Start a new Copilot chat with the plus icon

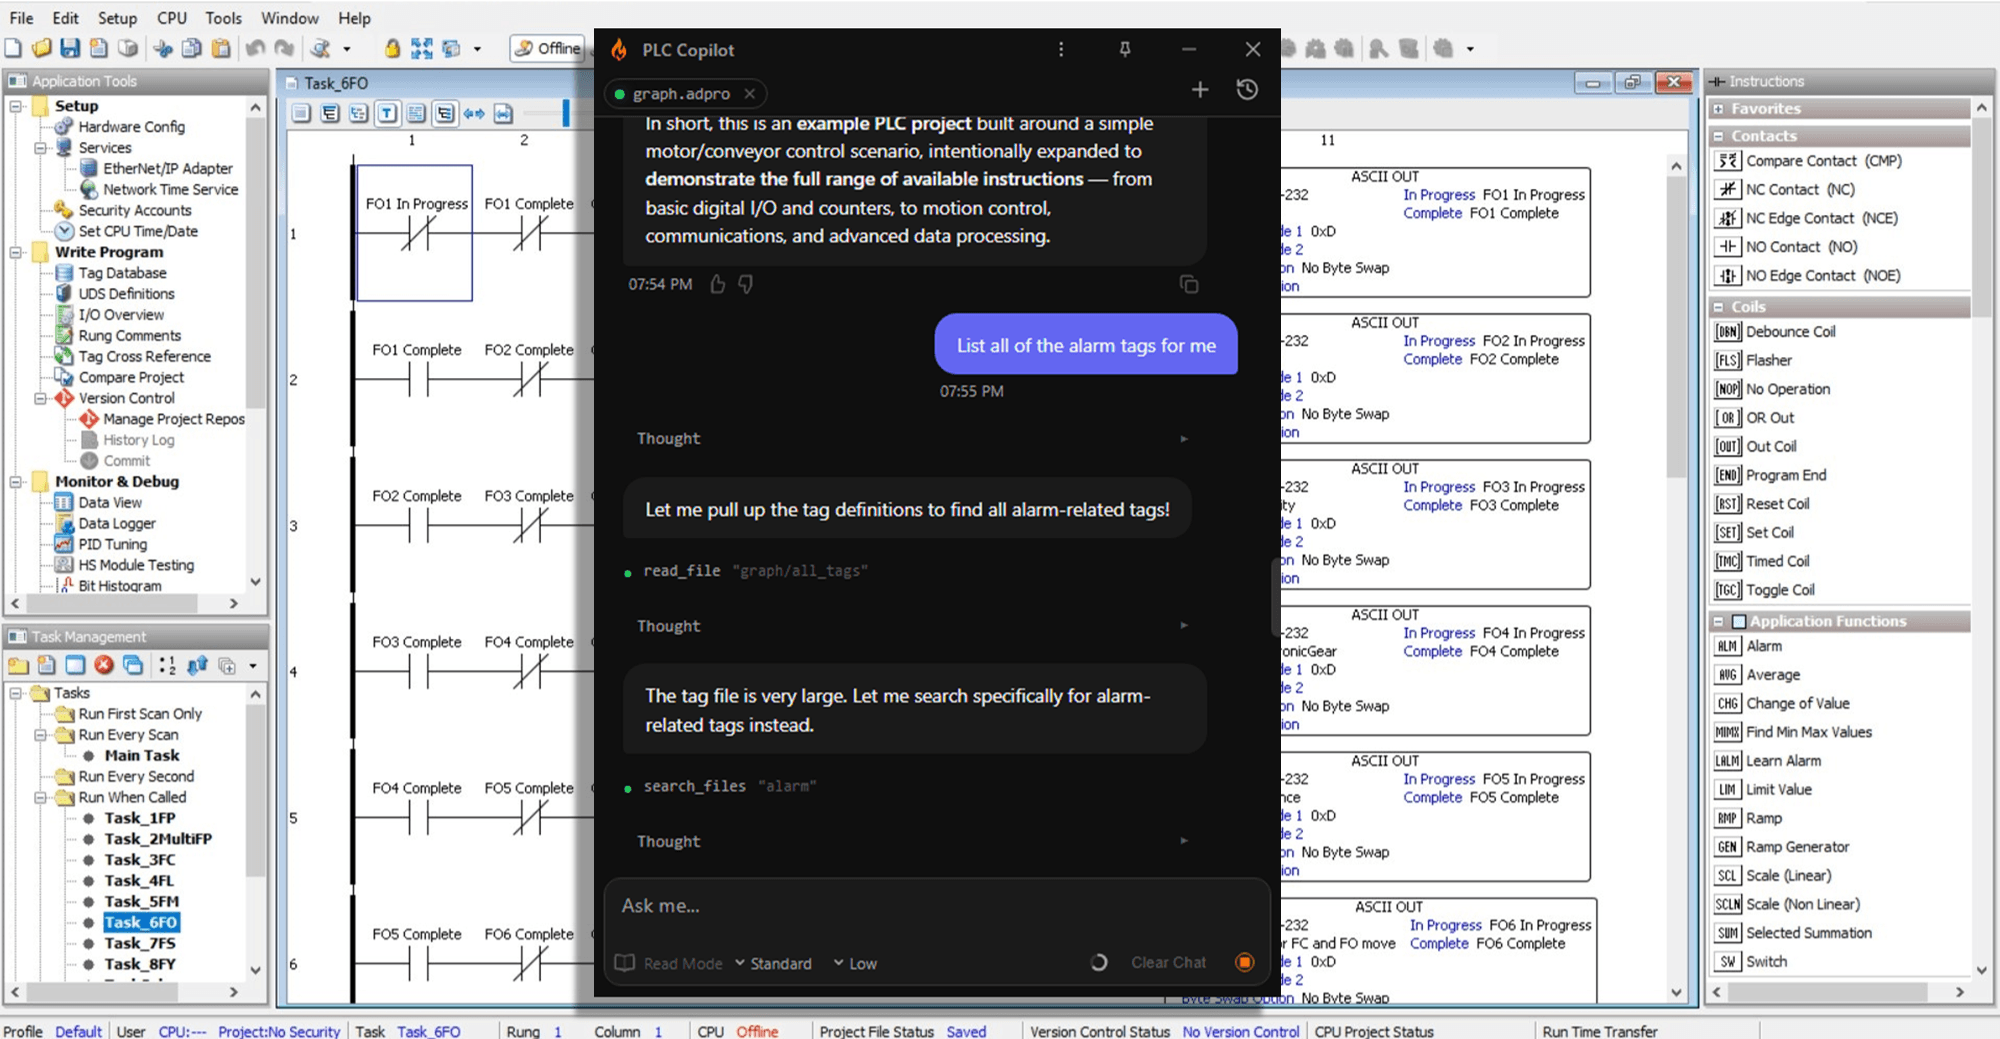point(1200,90)
